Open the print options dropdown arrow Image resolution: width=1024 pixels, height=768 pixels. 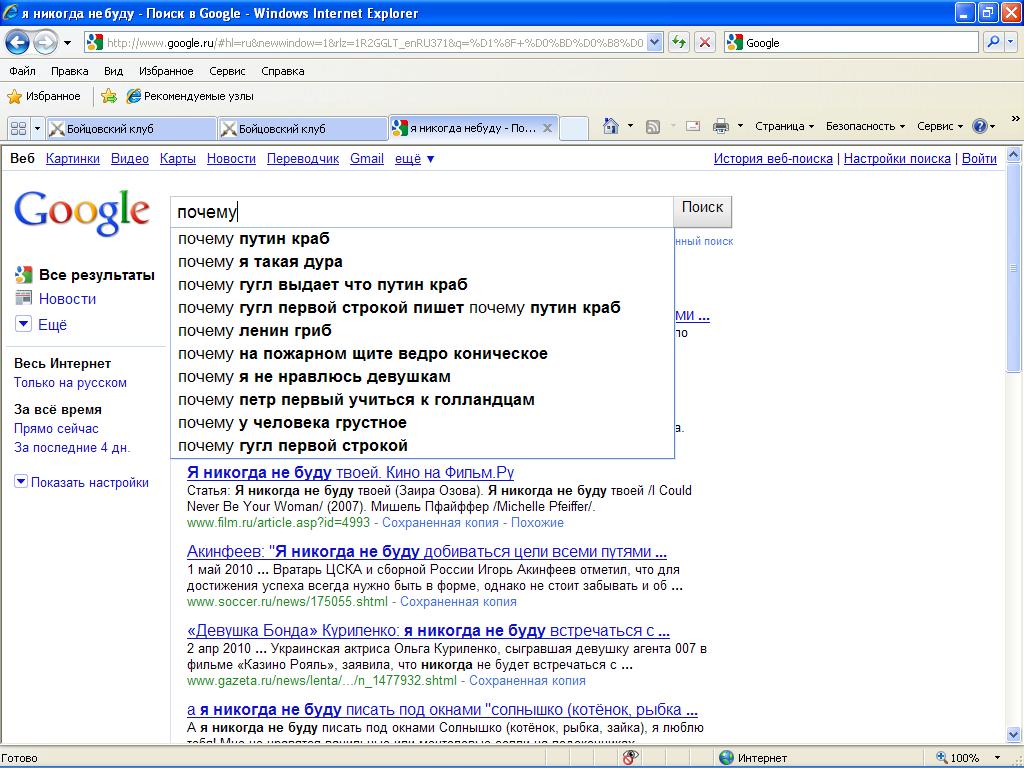[740, 126]
